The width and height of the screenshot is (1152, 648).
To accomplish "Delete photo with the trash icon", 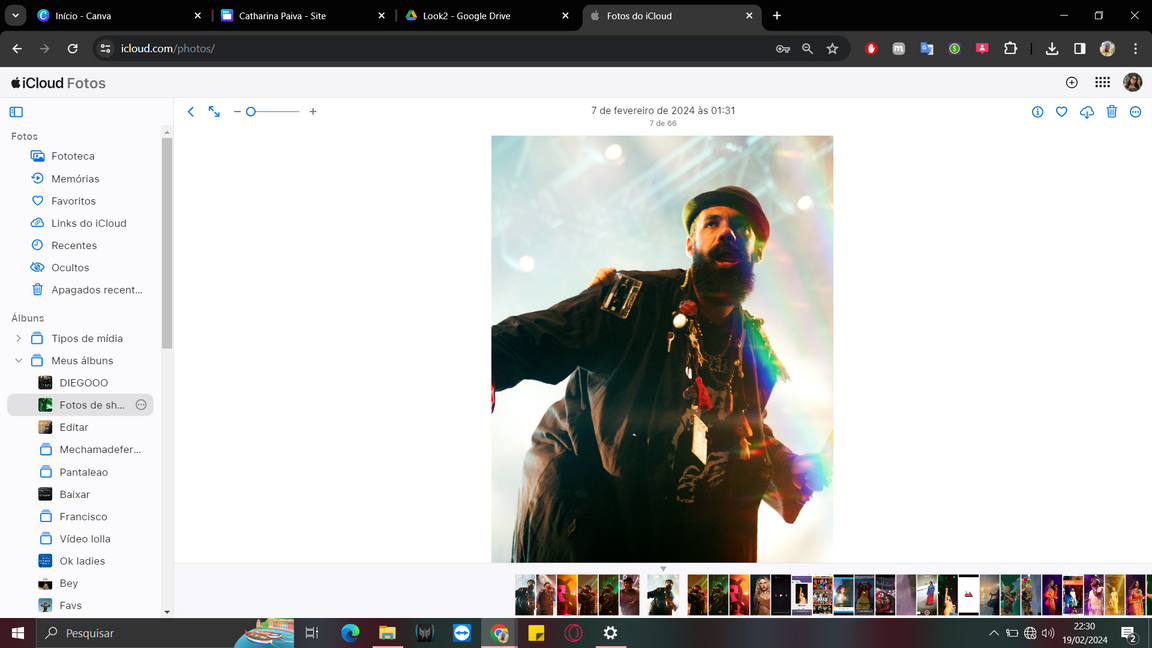I will click(x=1111, y=112).
